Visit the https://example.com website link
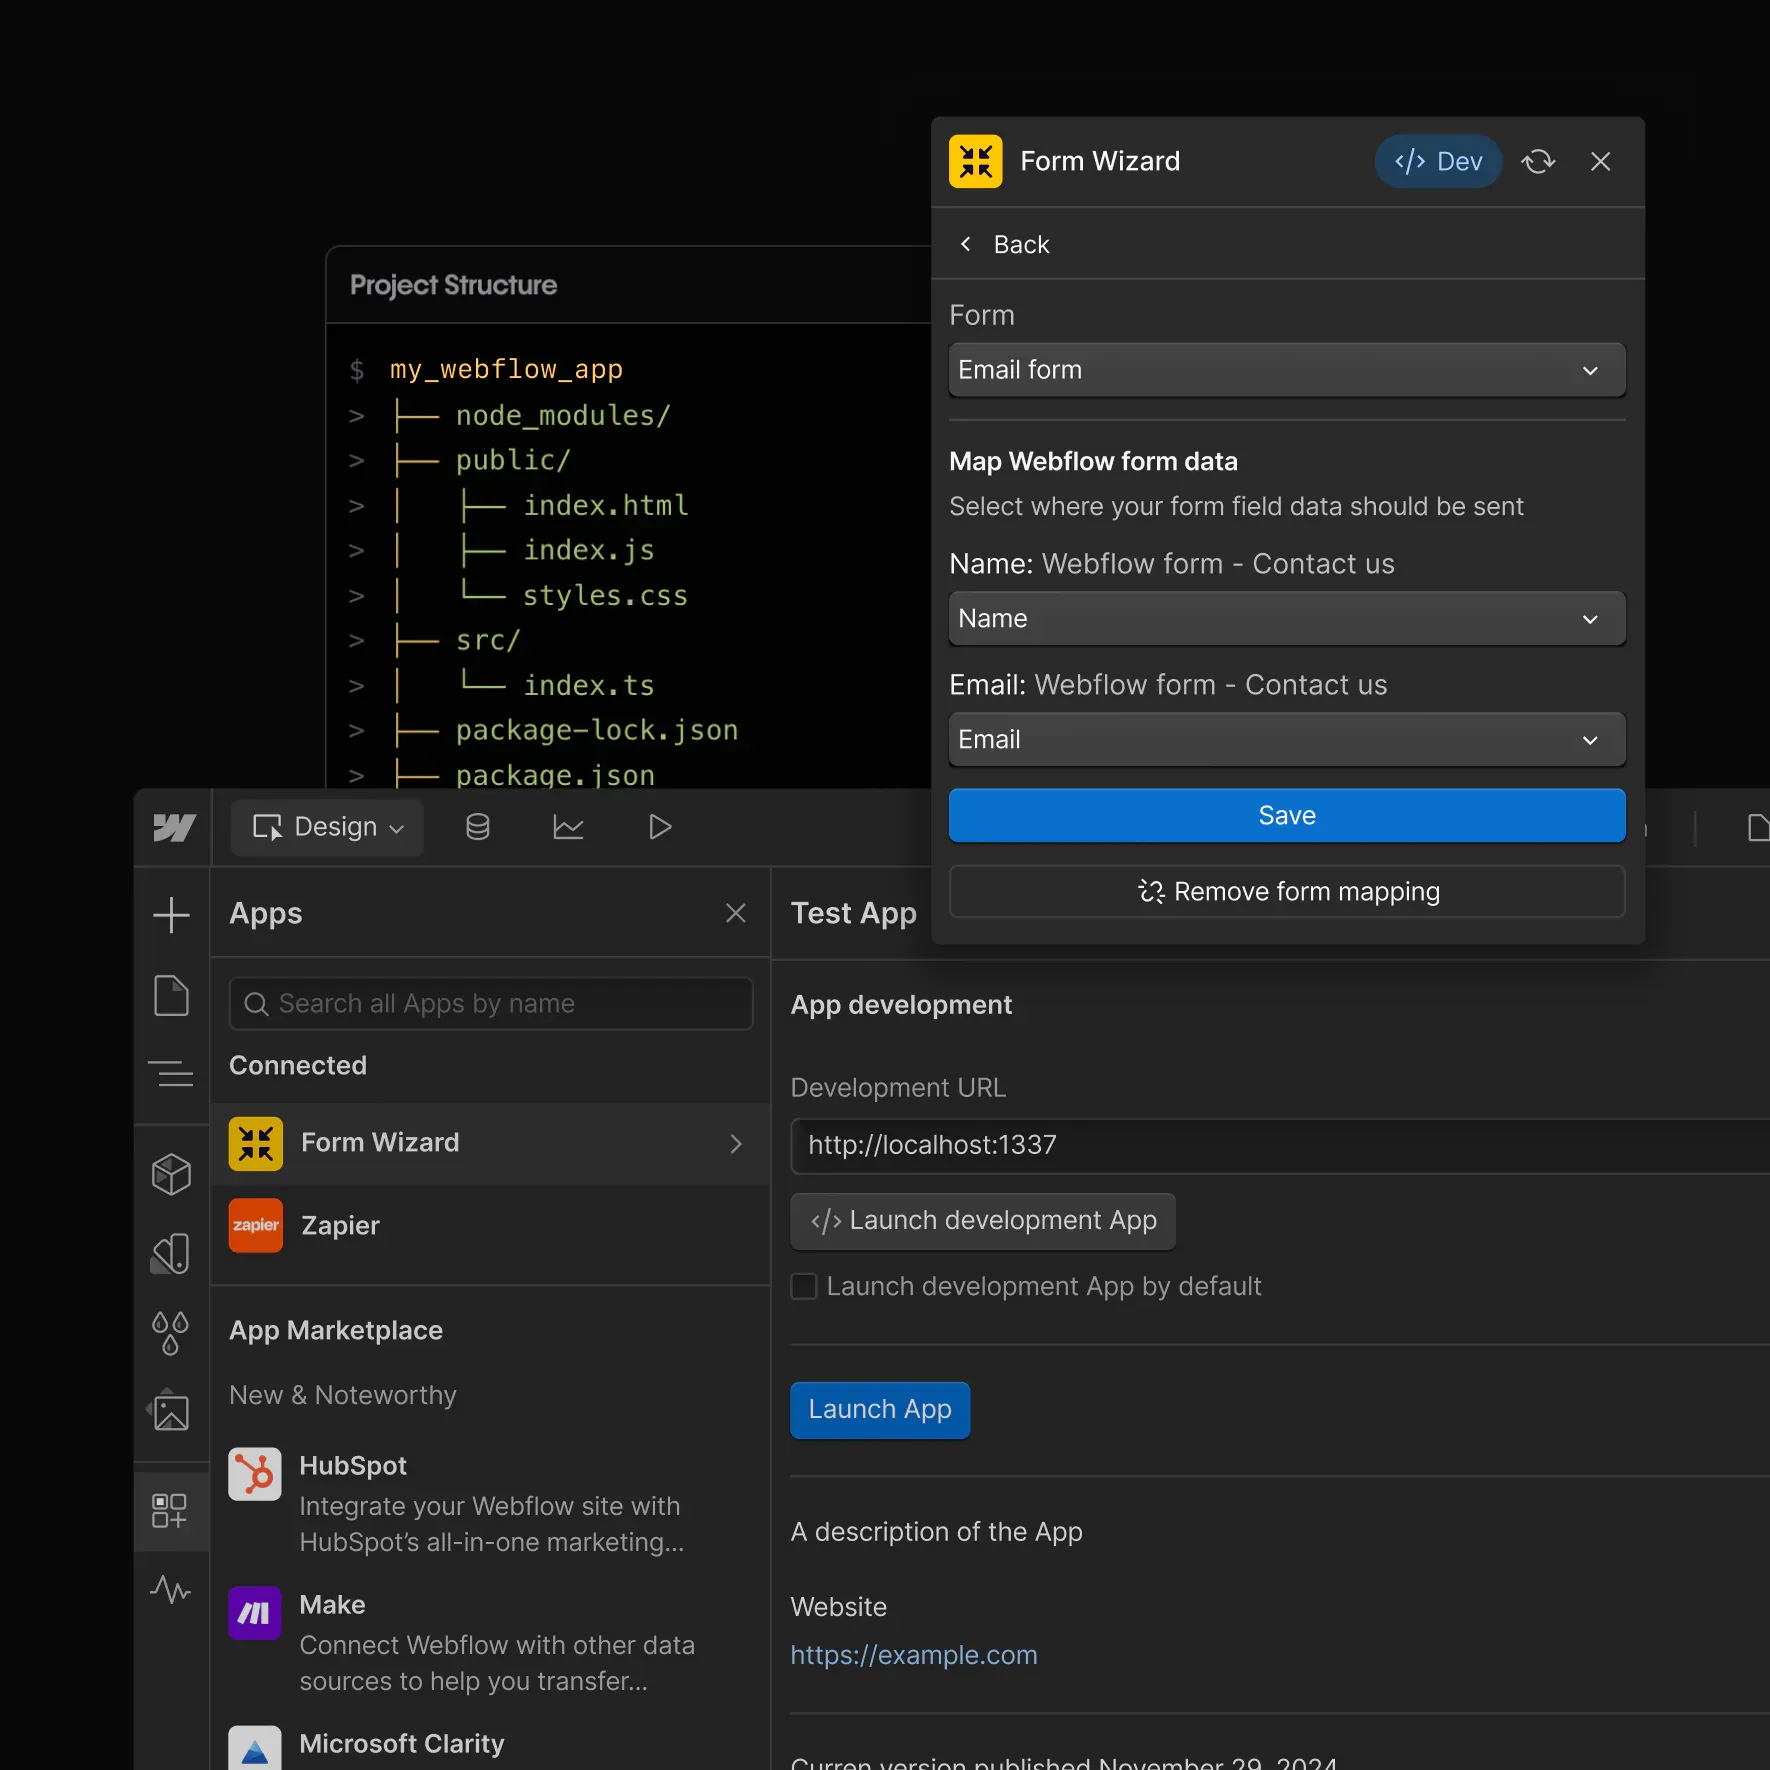 point(913,1655)
